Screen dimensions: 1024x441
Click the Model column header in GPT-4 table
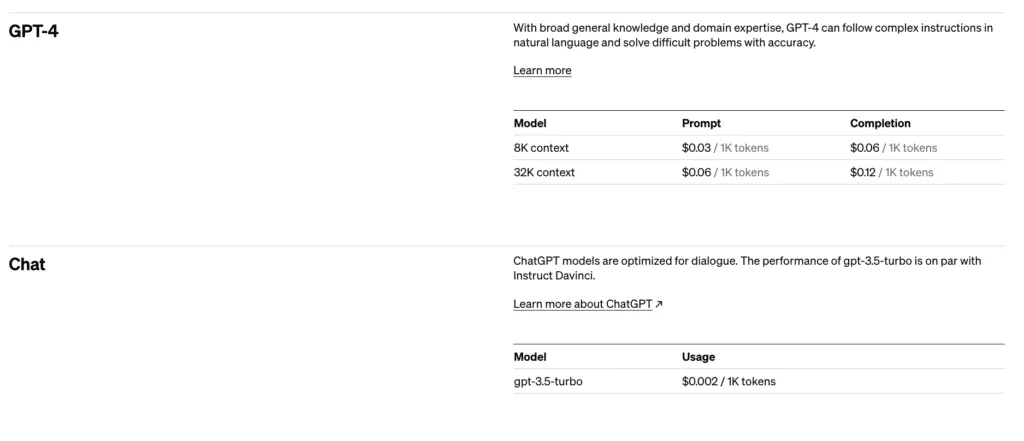[530, 123]
